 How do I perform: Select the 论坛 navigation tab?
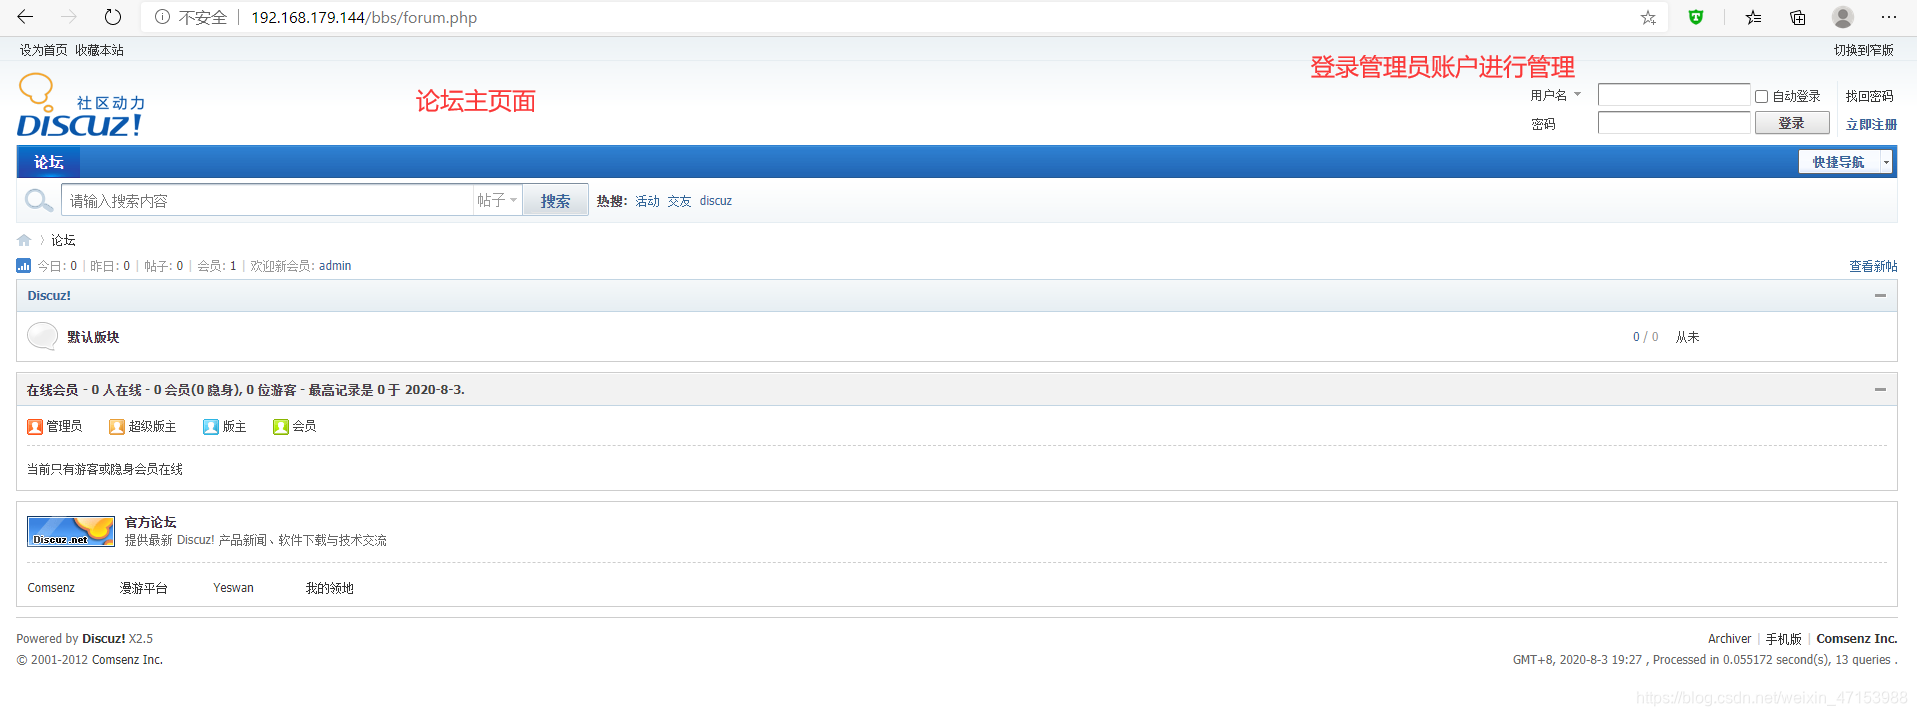click(x=49, y=162)
